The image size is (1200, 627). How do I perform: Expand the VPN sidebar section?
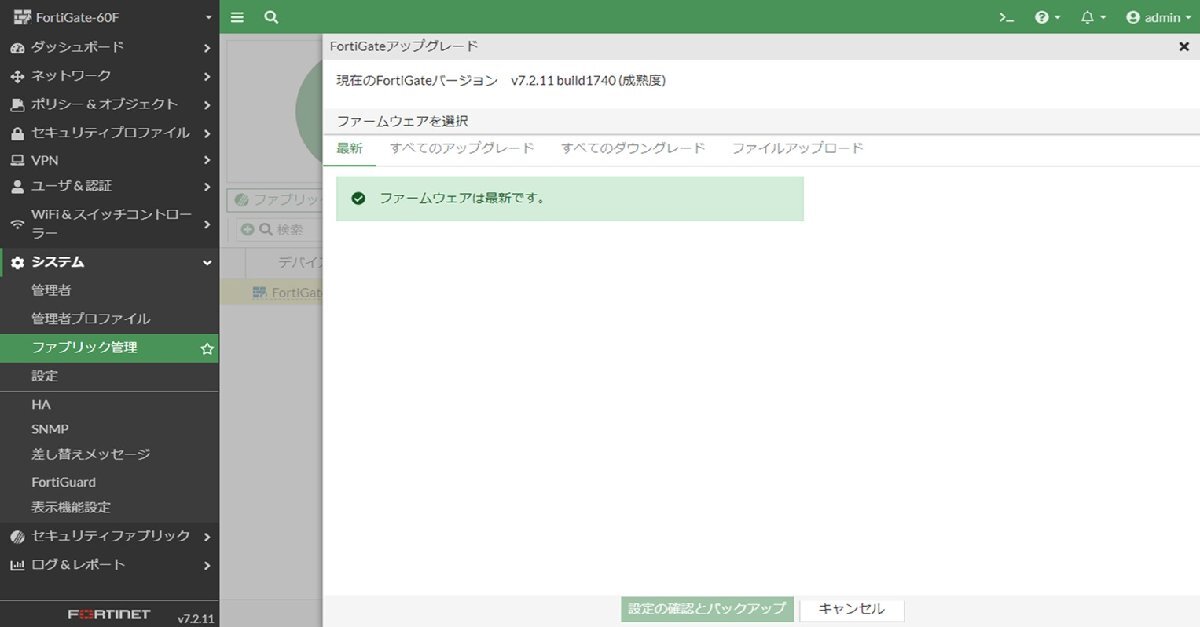click(108, 160)
